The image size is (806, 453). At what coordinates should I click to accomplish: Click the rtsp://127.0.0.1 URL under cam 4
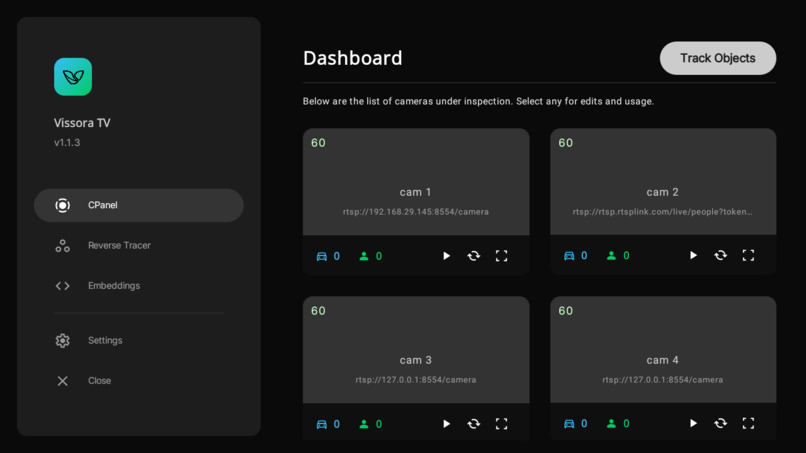(x=663, y=380)
